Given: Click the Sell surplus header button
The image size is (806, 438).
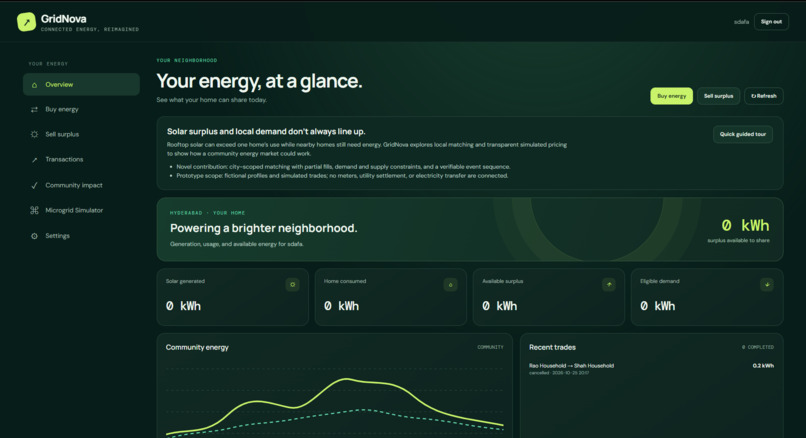Looking at the screenshot, I should (x=718, y=96).
